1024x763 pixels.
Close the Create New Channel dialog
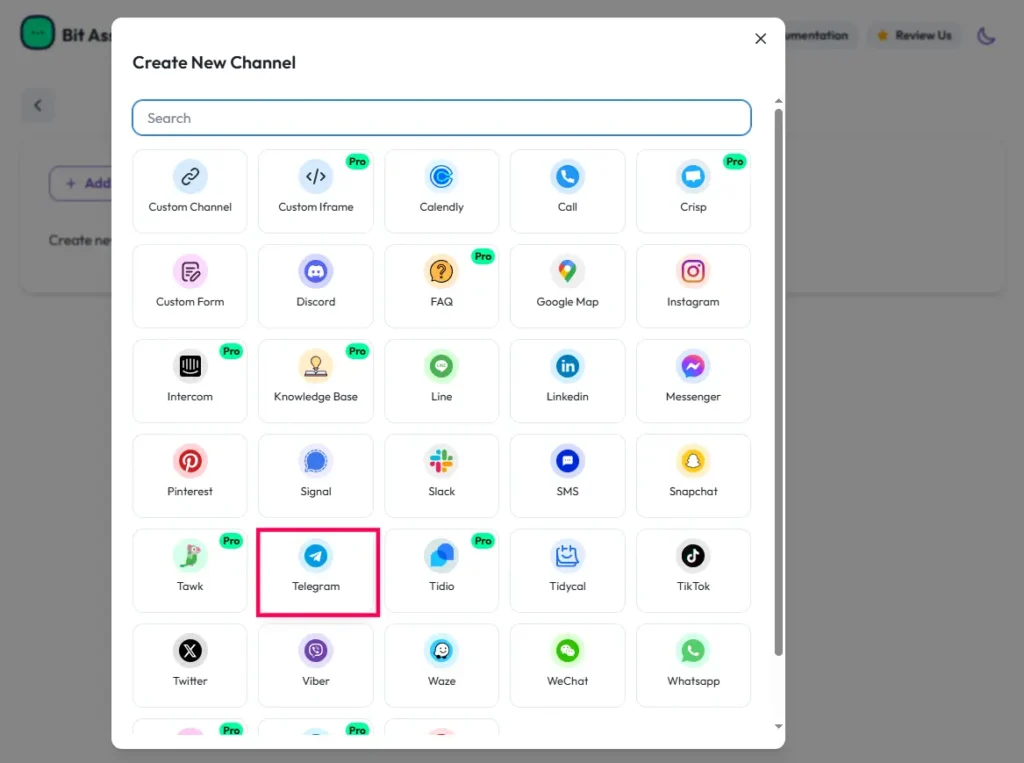(760, 39)
